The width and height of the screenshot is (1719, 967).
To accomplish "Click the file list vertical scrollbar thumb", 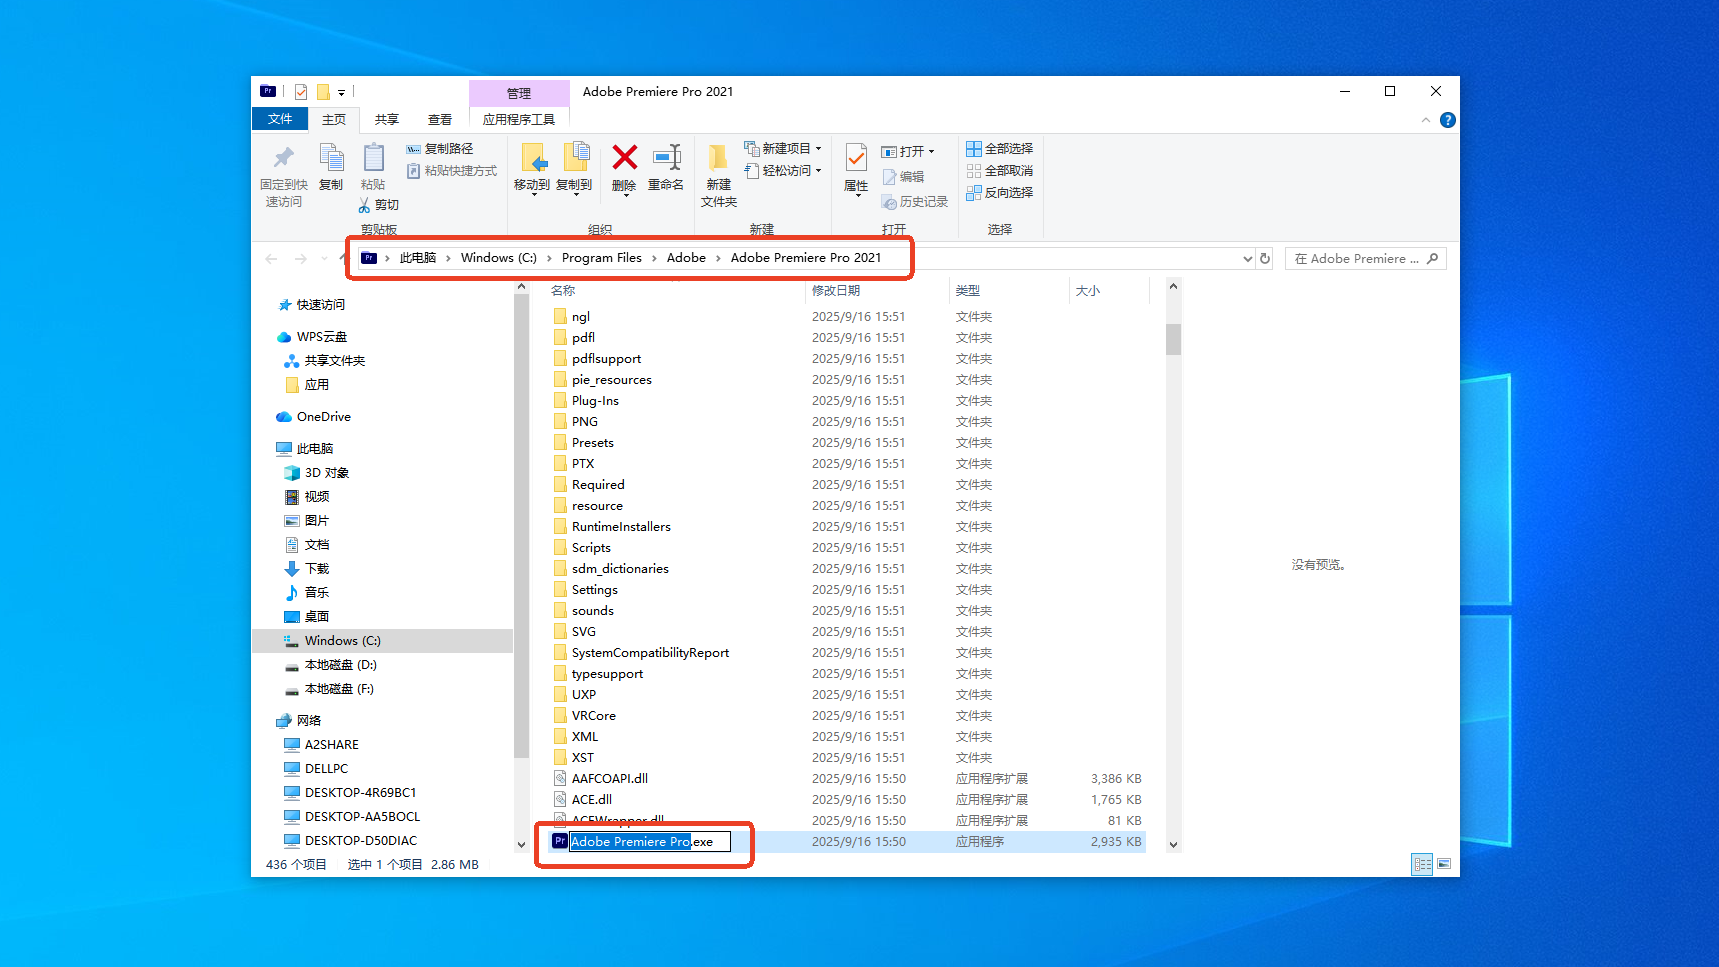I will point(1173,339).
